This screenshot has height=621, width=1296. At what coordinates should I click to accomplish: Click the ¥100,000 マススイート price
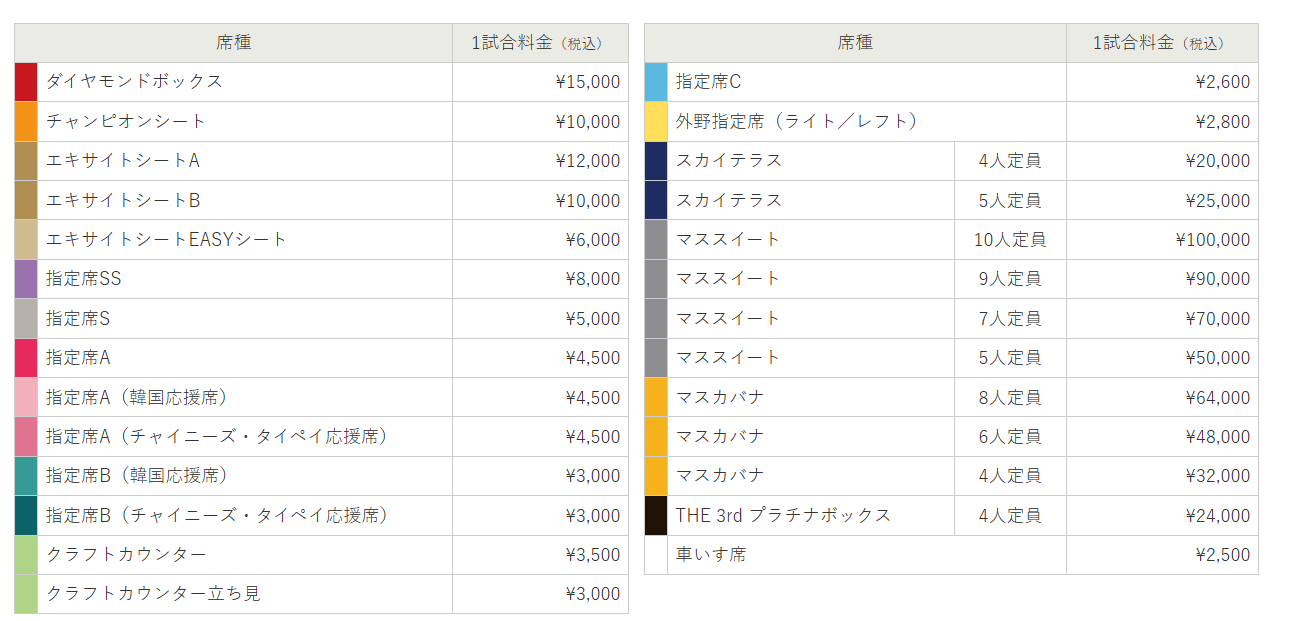[x=1212, y=240]
